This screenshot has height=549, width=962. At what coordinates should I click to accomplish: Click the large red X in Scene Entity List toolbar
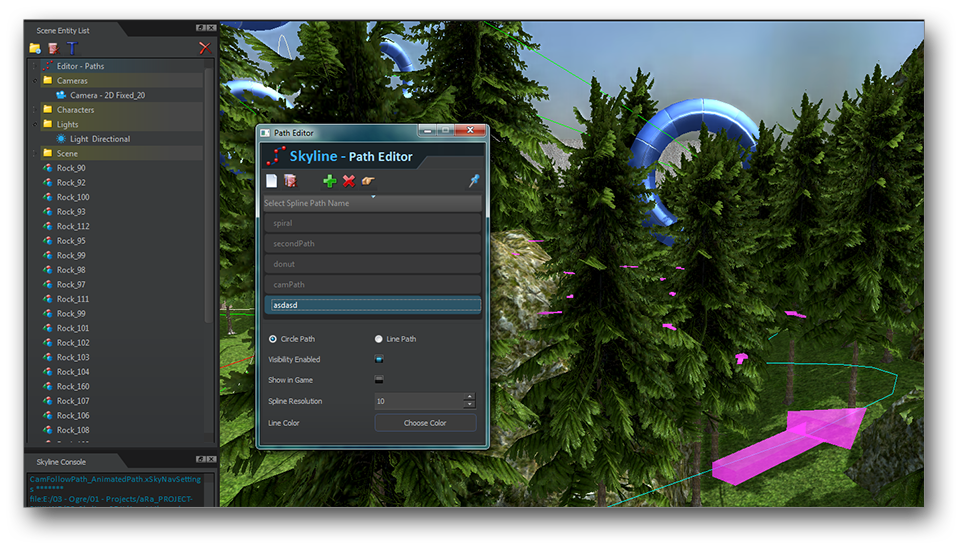pyautogui.click(x=205, y=48)
